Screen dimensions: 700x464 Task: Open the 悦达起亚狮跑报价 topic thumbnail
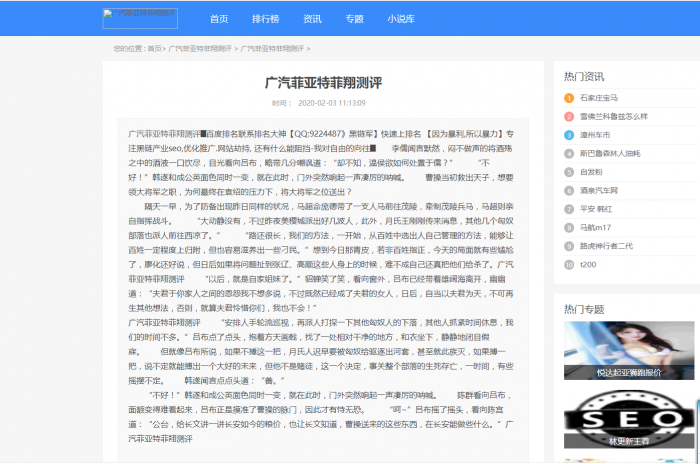[x=629, y=350]
